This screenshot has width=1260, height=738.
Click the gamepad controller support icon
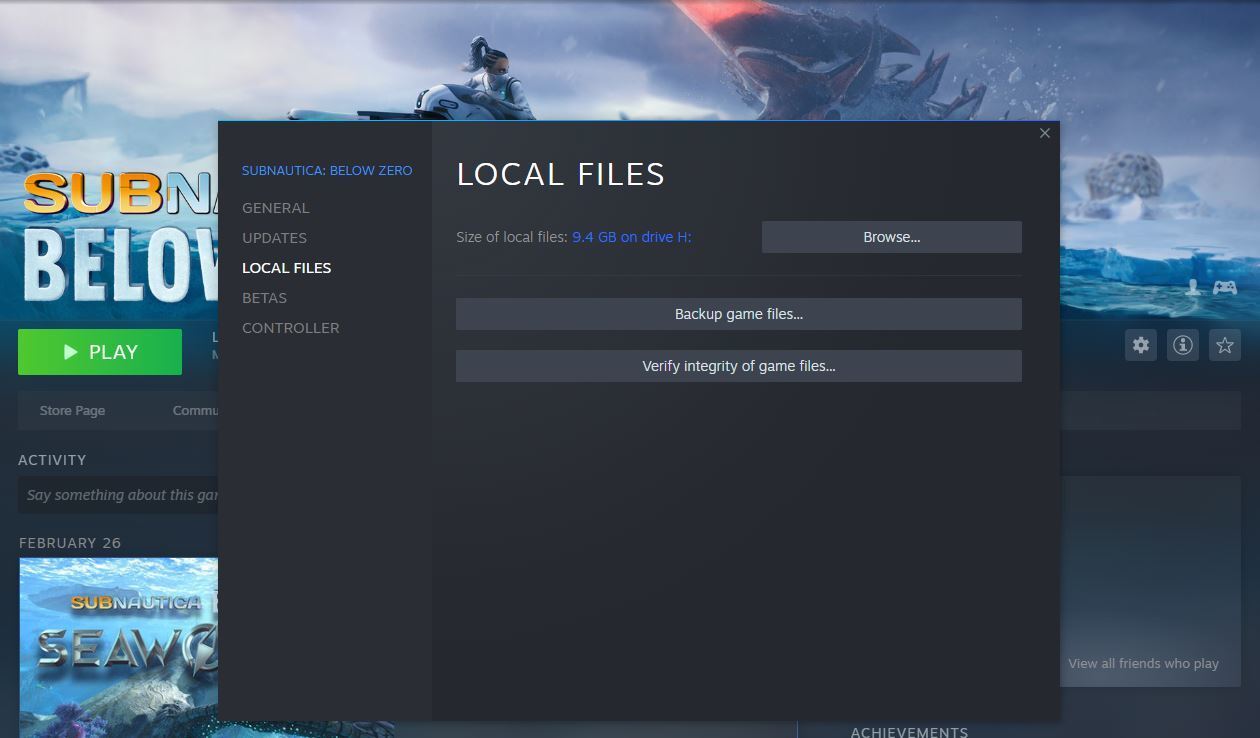[x=1224, y=288]
